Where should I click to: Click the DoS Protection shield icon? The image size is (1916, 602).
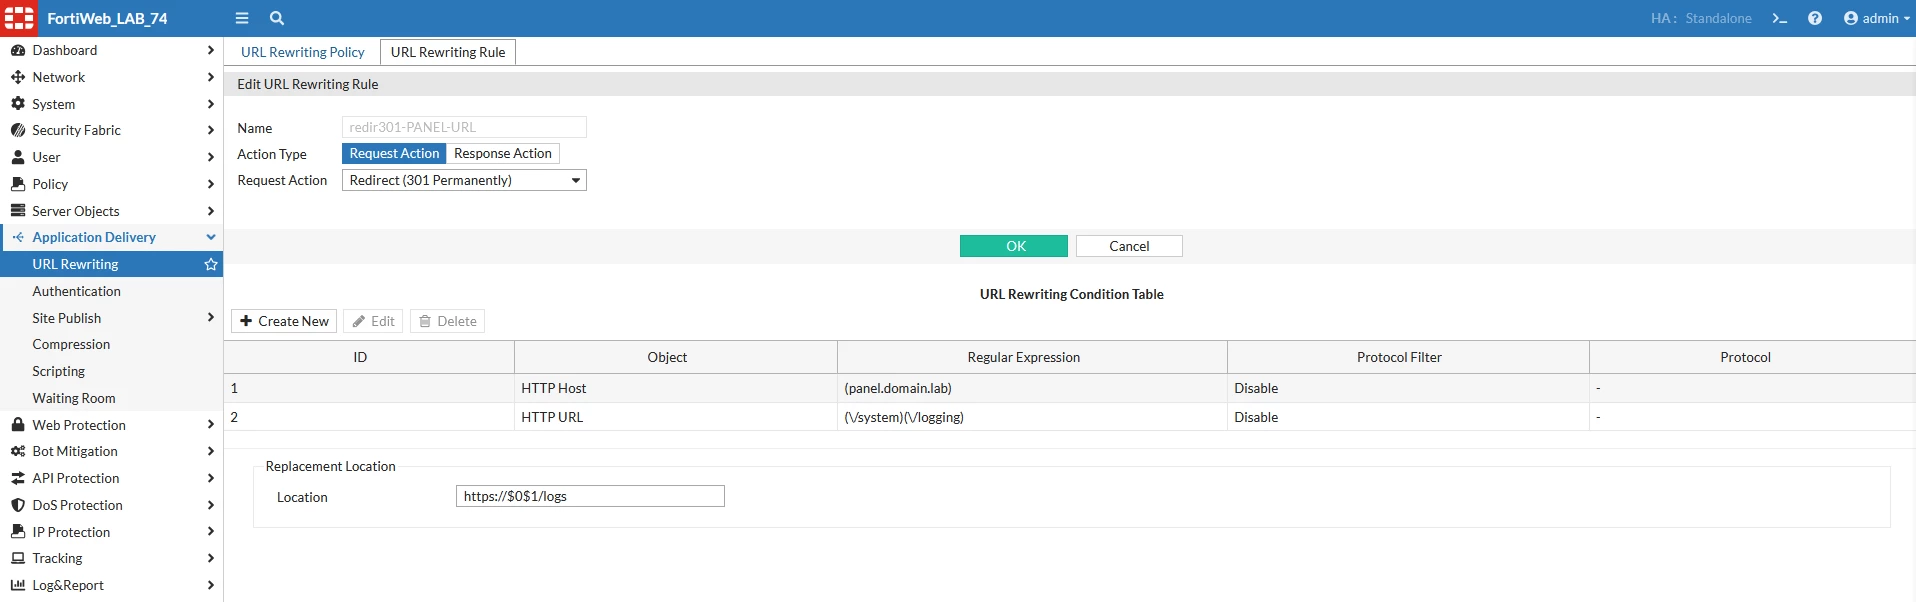coord(18,505)
